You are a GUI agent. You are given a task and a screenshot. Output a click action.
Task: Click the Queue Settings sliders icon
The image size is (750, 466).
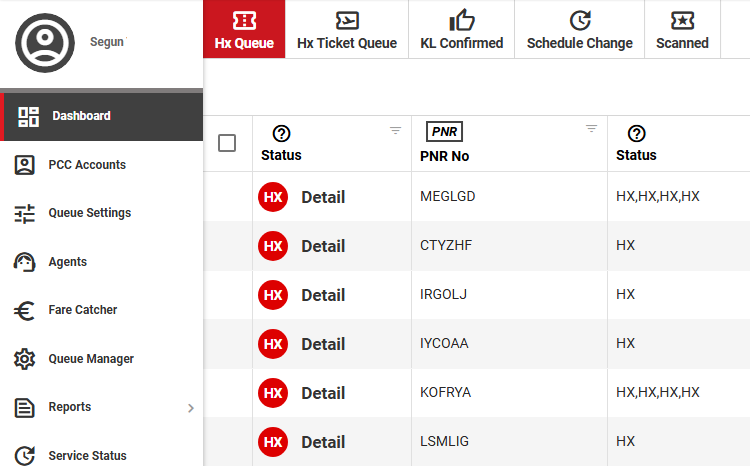point(24,213)
